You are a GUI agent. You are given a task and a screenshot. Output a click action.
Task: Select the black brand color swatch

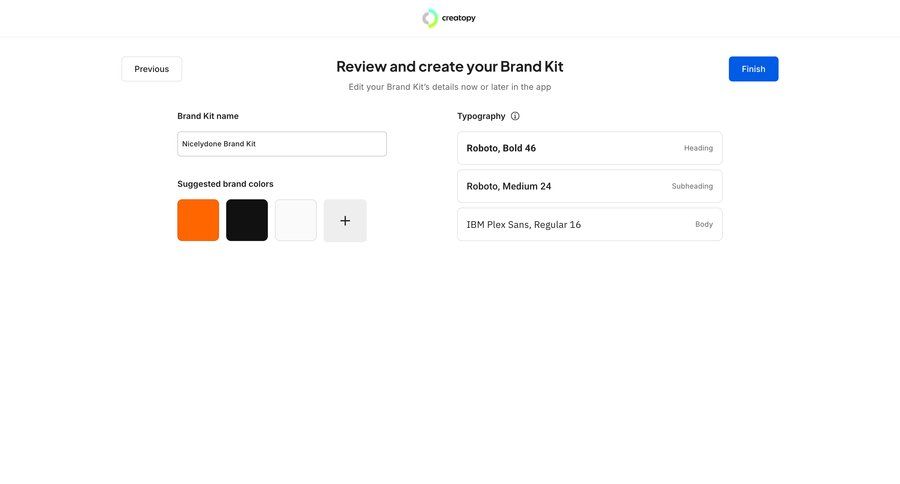(247, 221)
